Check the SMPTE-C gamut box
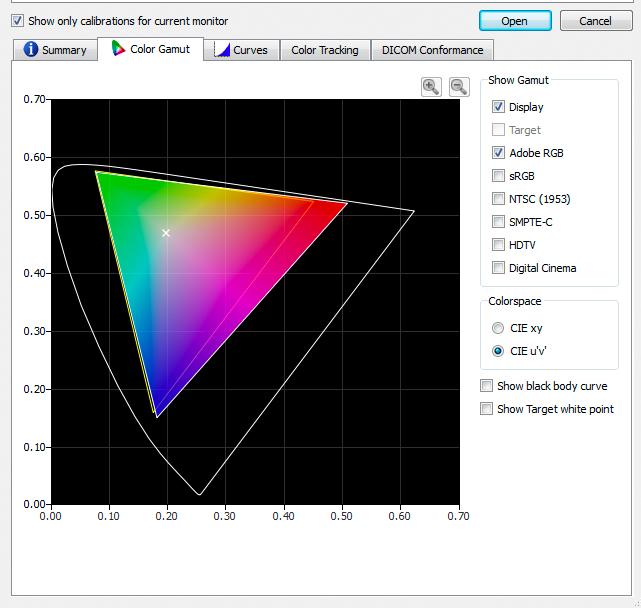Screen dimensions: 641x608 click(498, 222)
